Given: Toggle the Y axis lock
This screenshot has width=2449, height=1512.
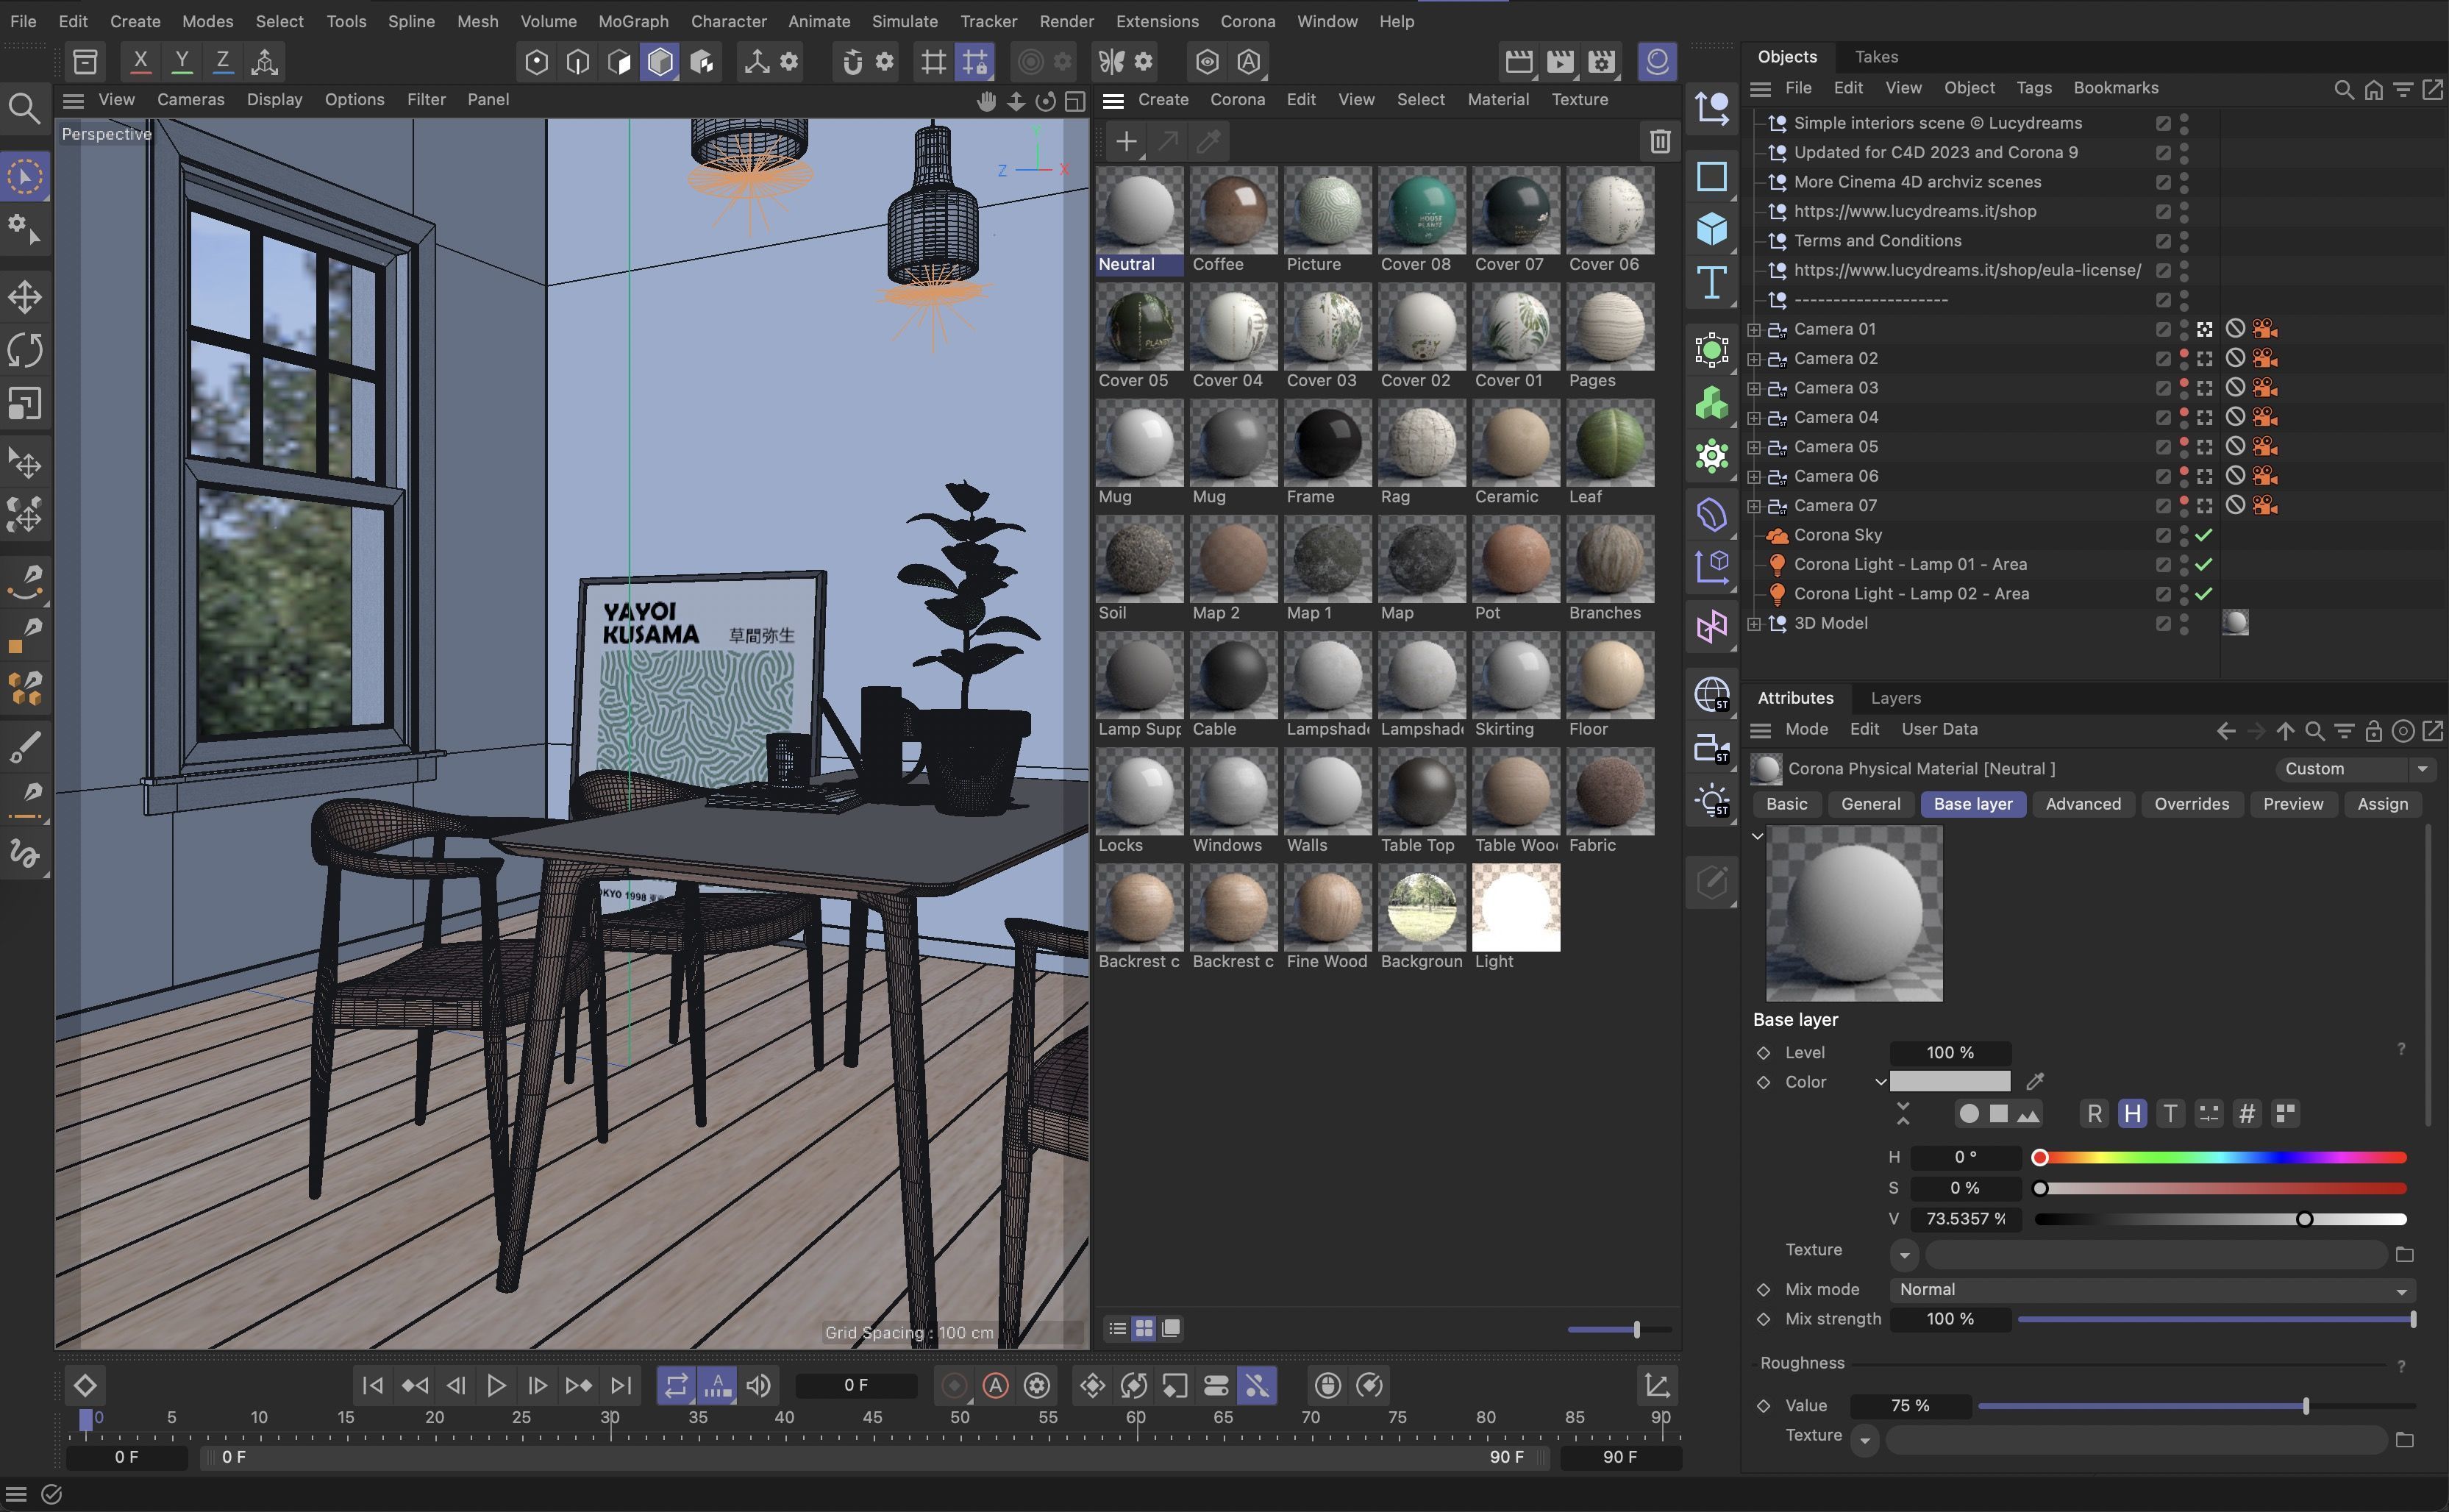Looking at the screenshot, I should pos(182,62).
